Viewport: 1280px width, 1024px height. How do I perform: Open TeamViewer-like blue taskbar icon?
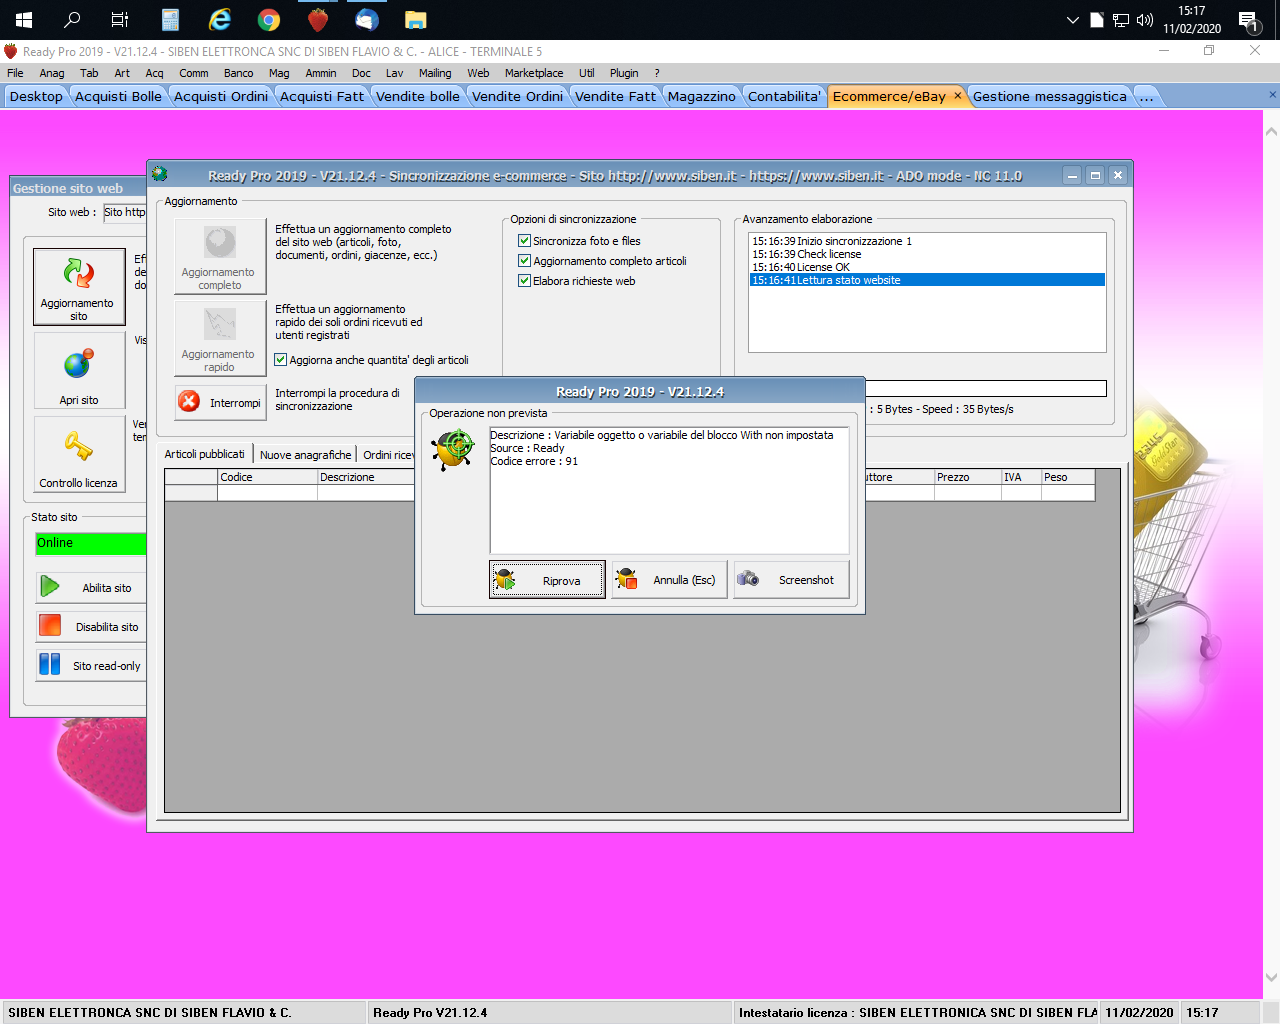pyautogui.click(x=367, y=19)
